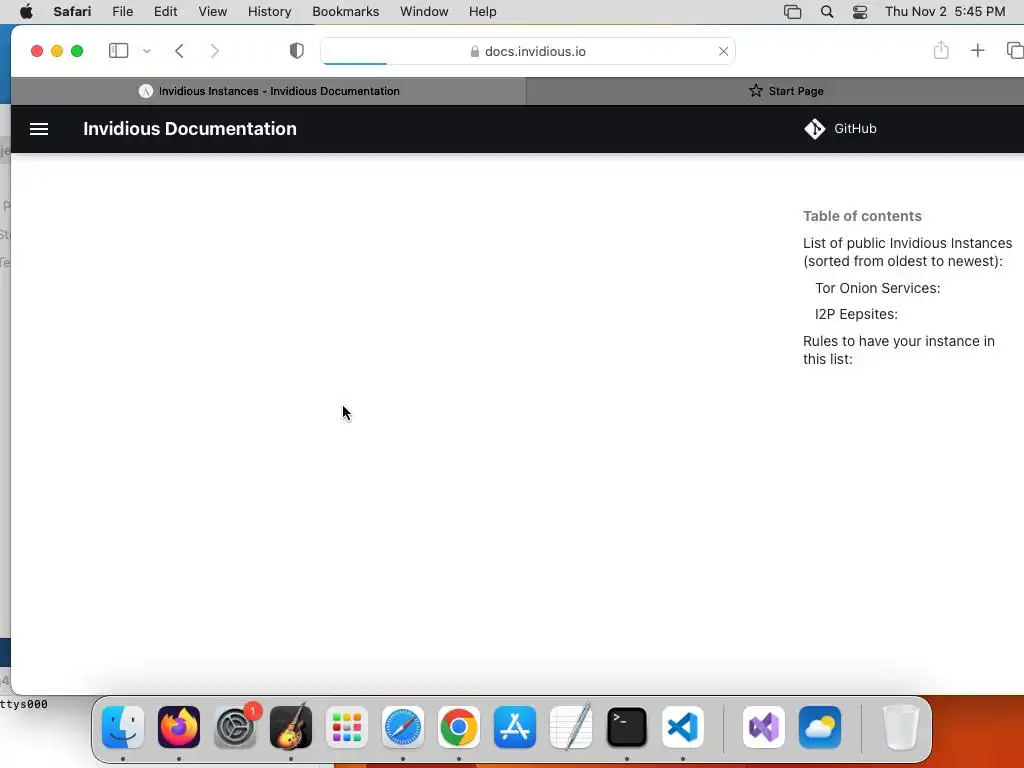Open Launchpad from the Dock

coord(347,727)
